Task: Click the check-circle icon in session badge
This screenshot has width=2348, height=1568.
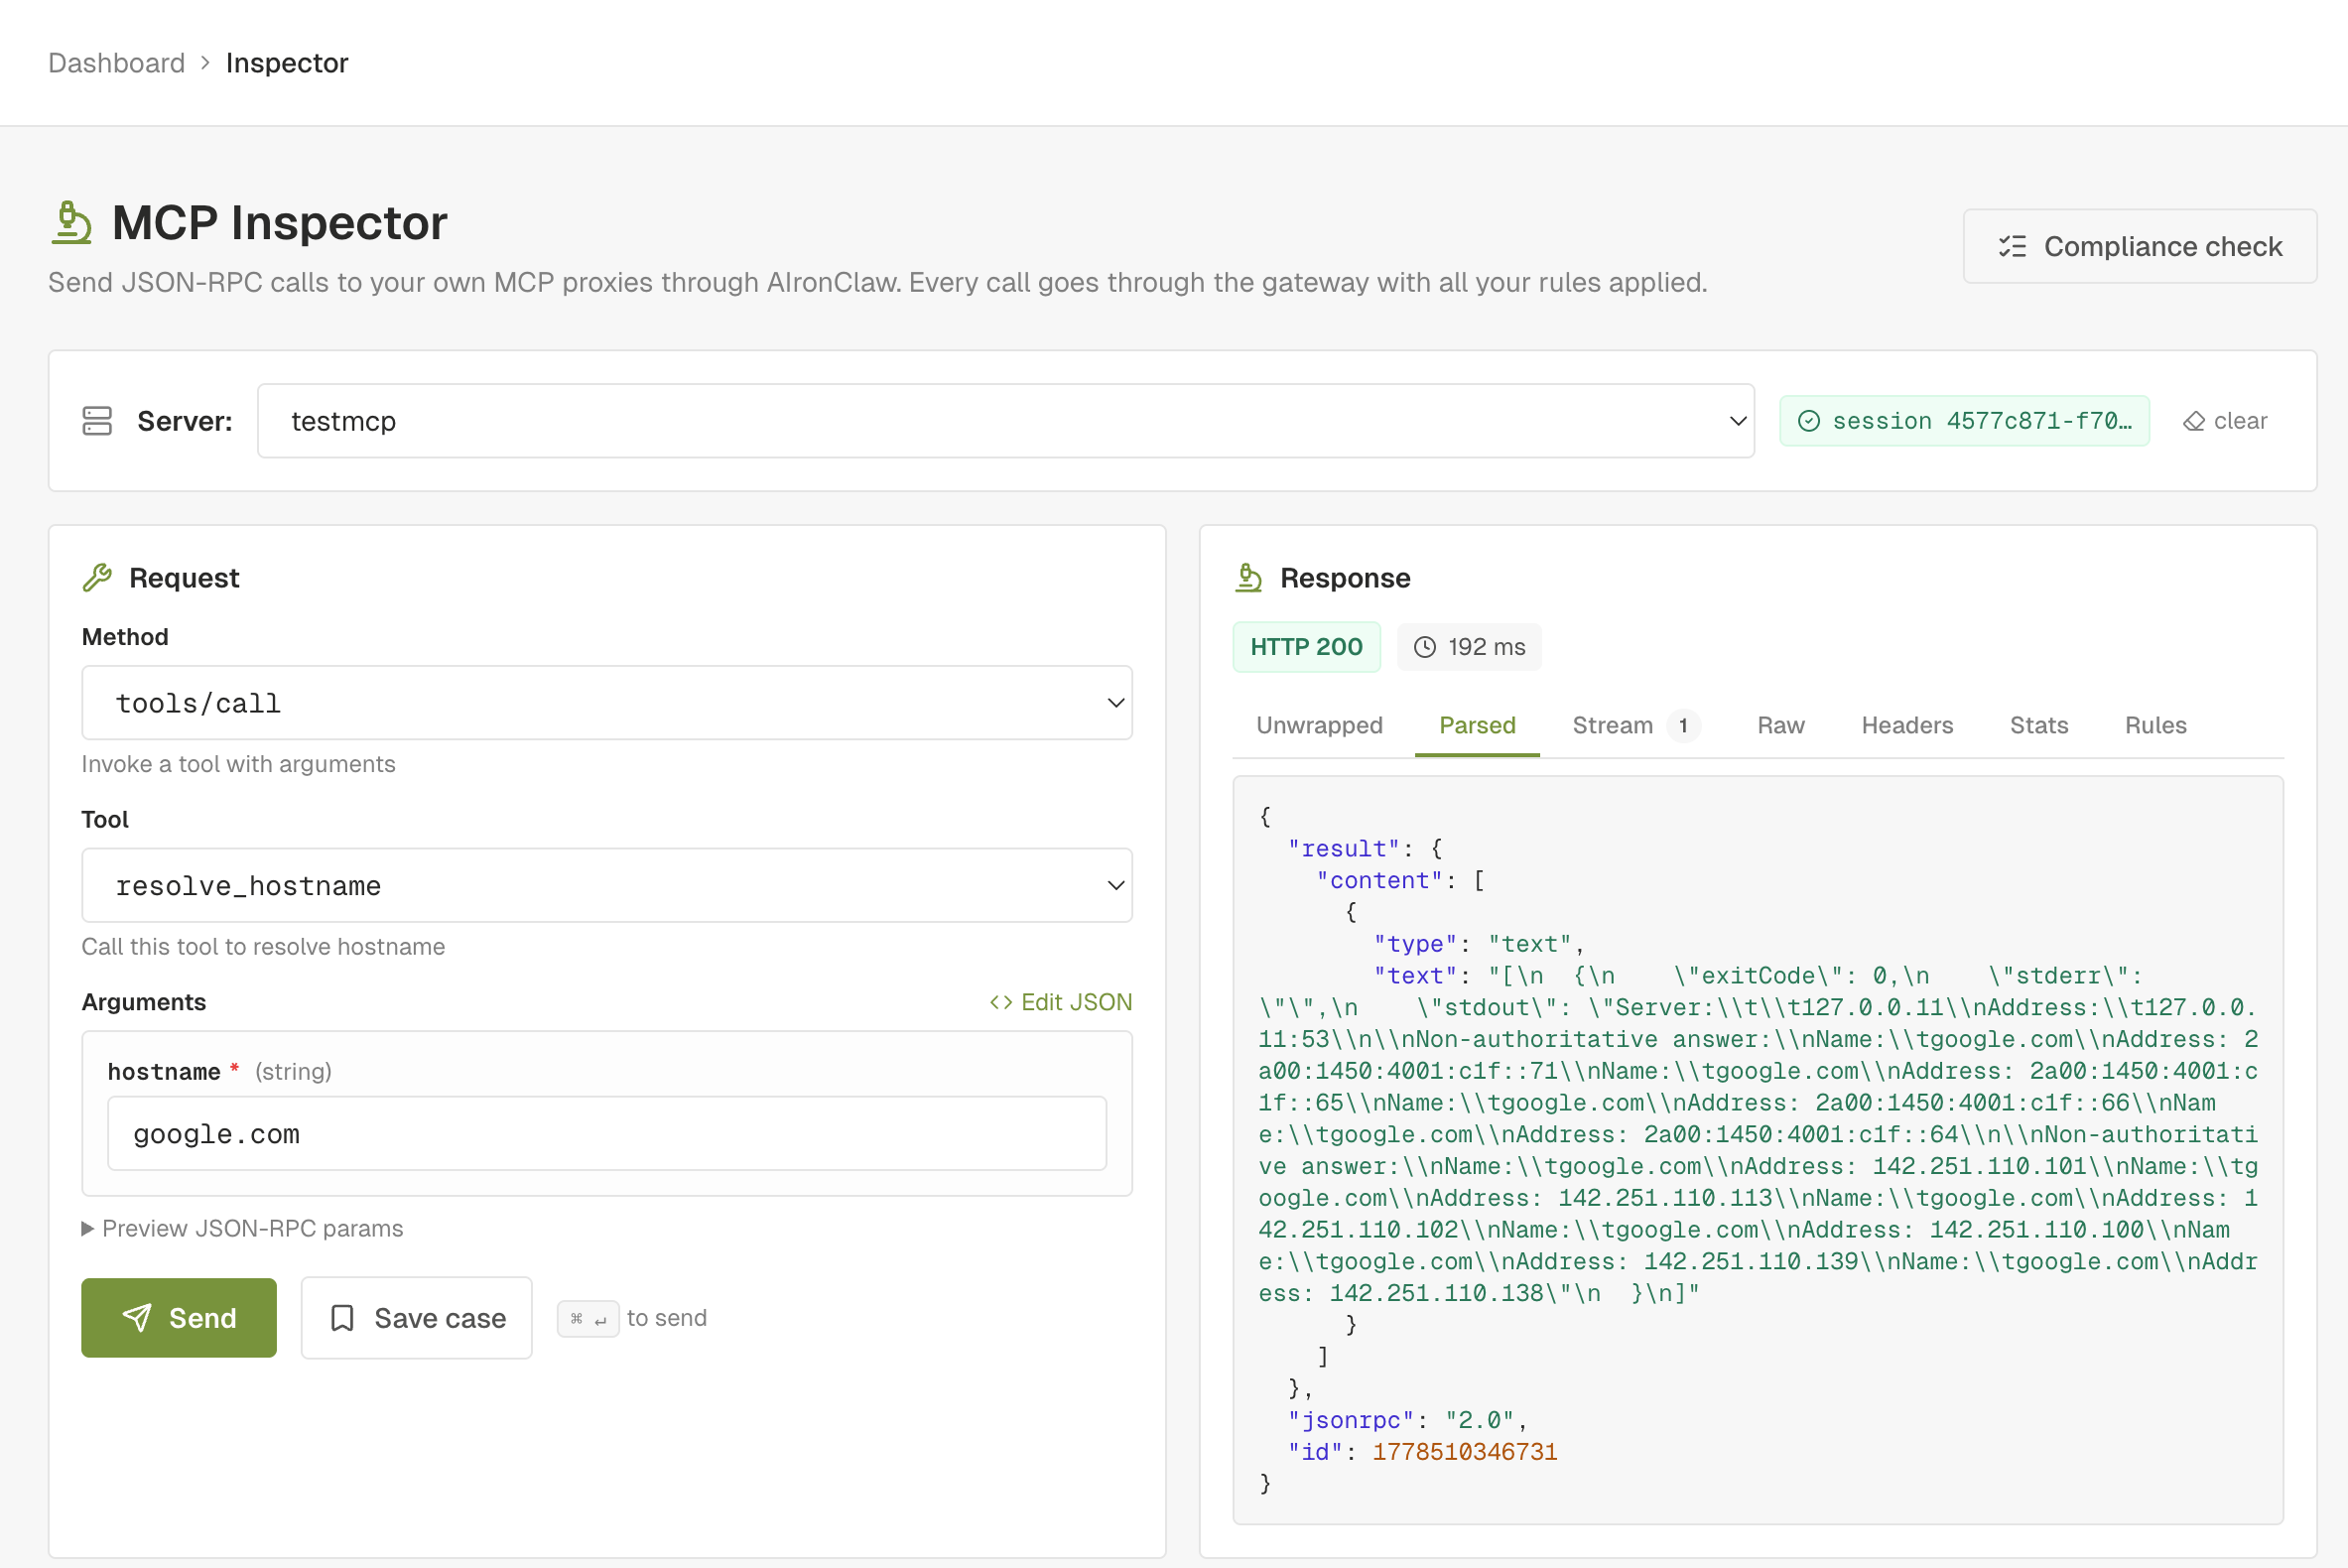Action: click(x=1808, y=421)
